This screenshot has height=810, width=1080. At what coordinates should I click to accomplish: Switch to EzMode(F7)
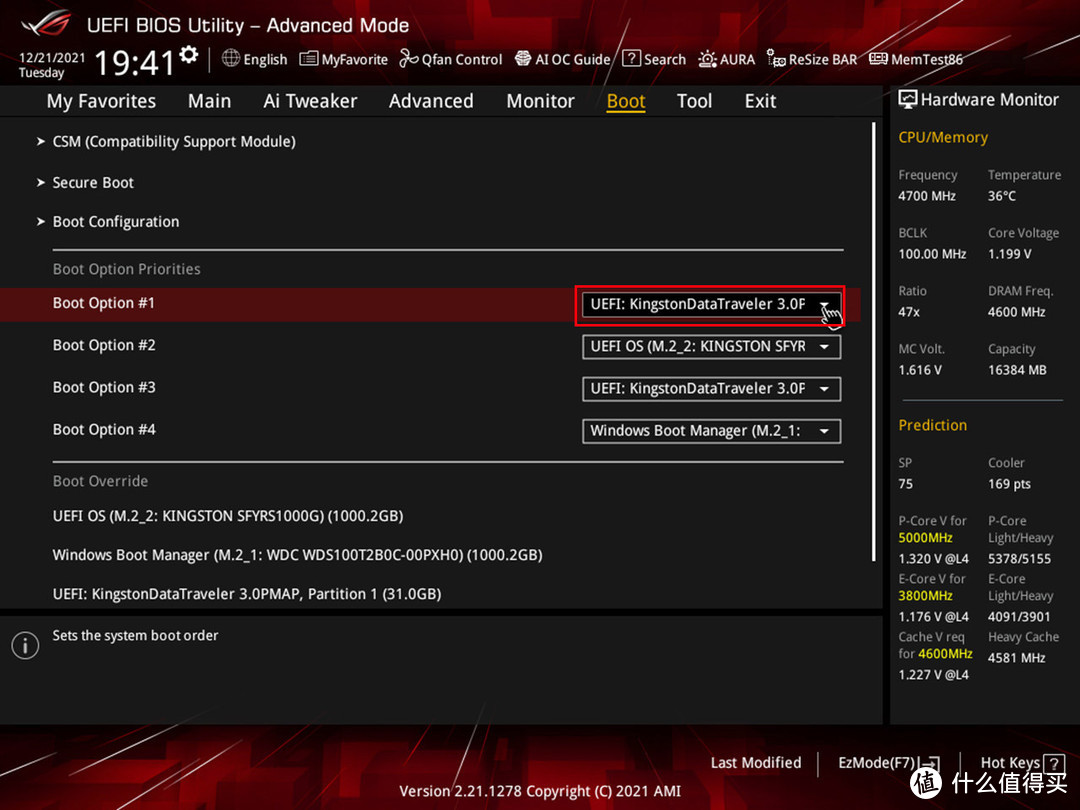coord(876,763)
